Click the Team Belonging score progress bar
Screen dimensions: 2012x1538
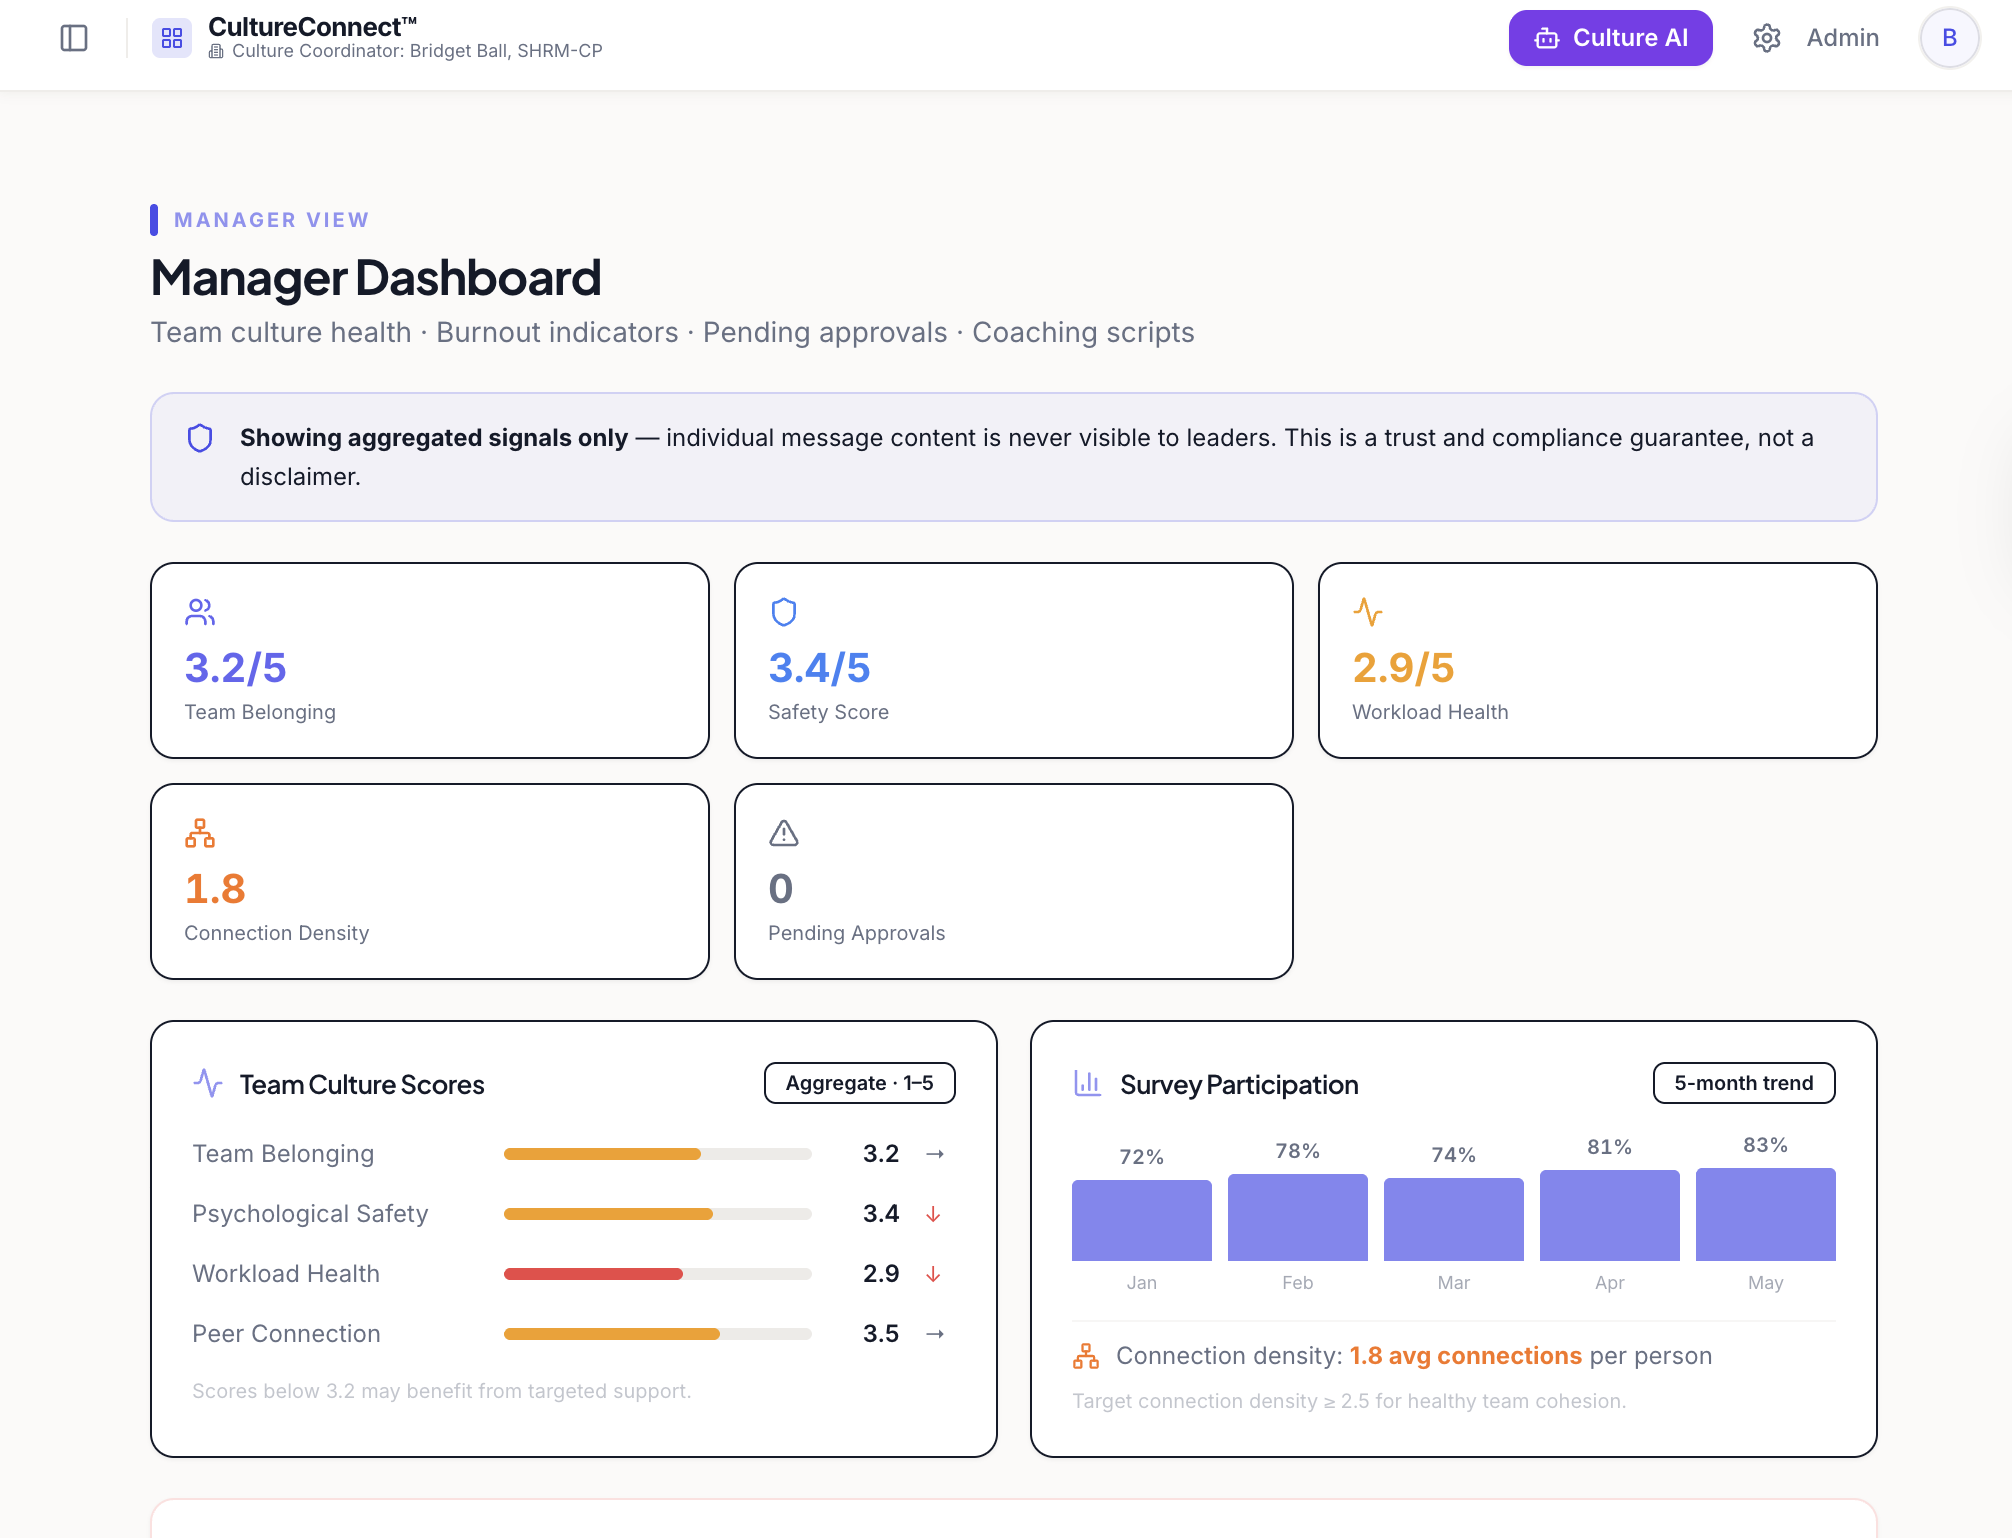pos(658,1154)
